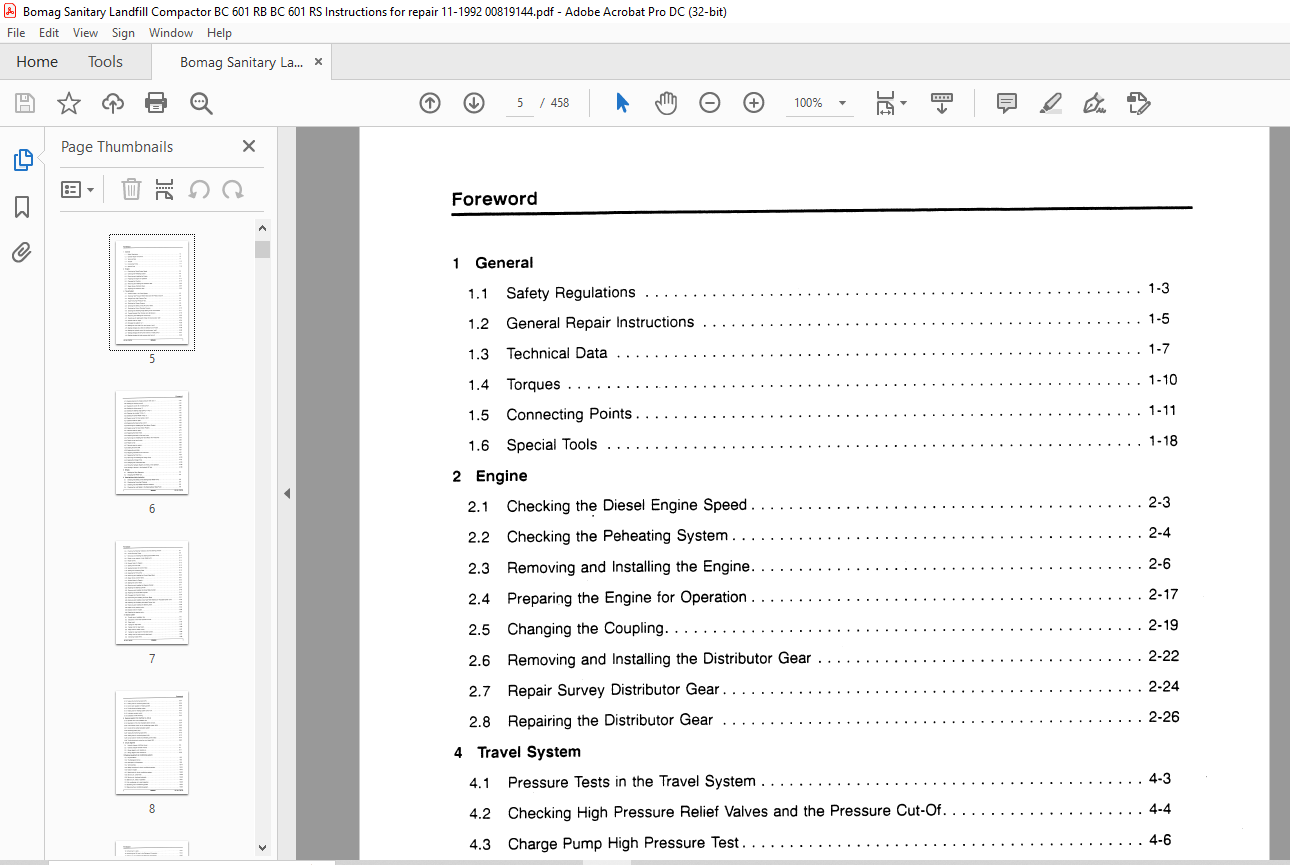Select the page 7 thumbnail

[x=152, y=593]
